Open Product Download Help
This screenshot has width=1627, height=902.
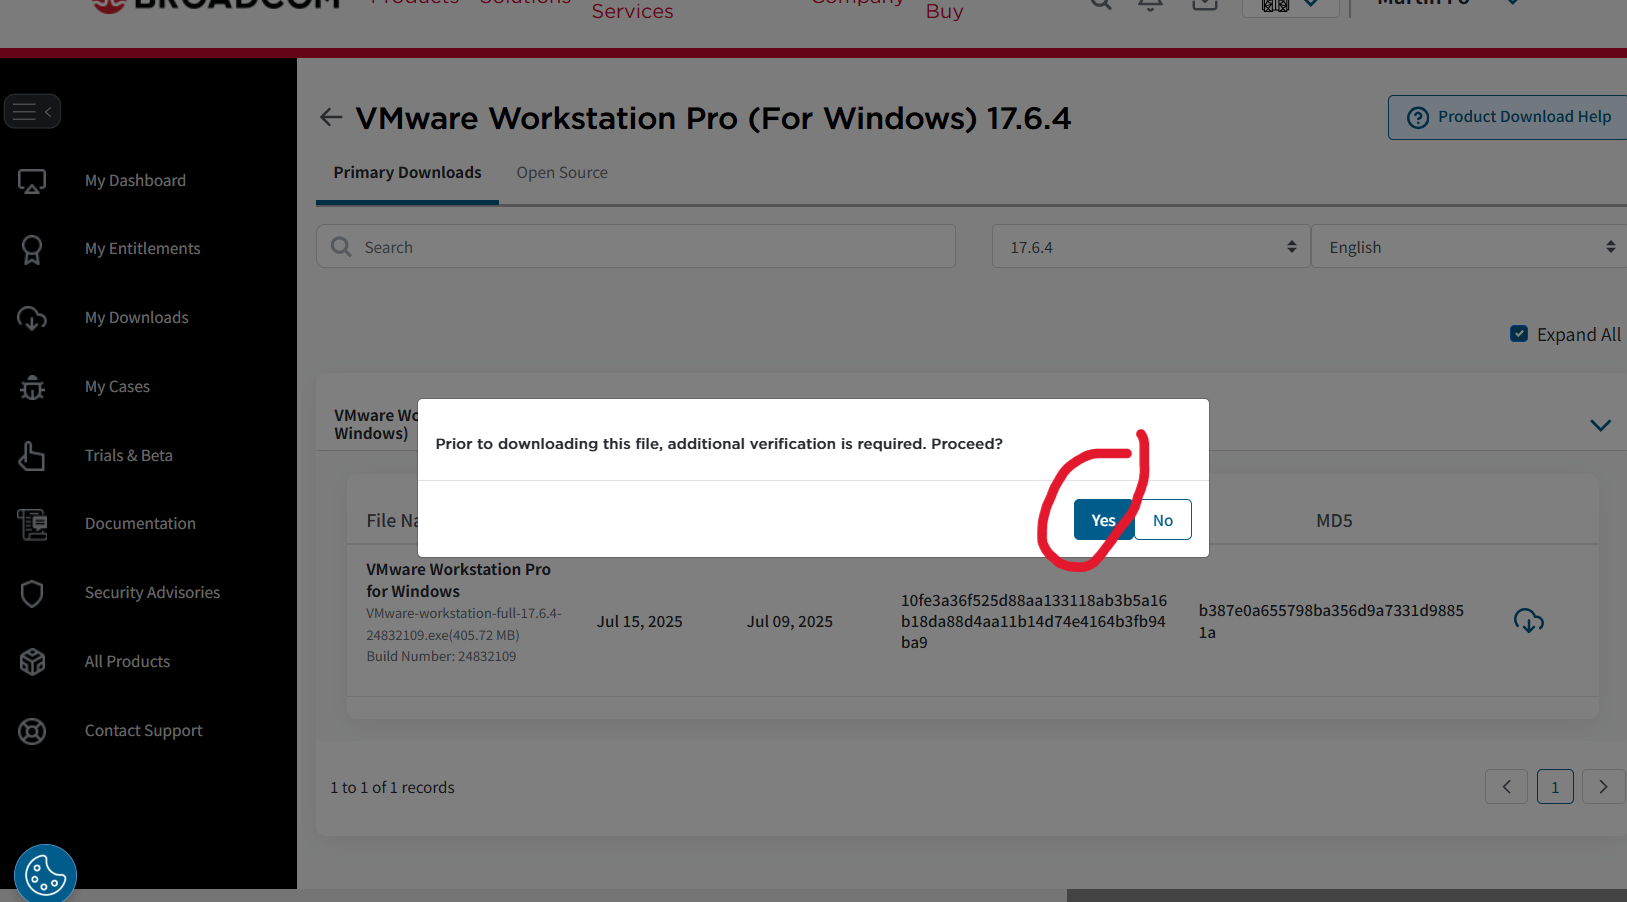(1510, 117)
